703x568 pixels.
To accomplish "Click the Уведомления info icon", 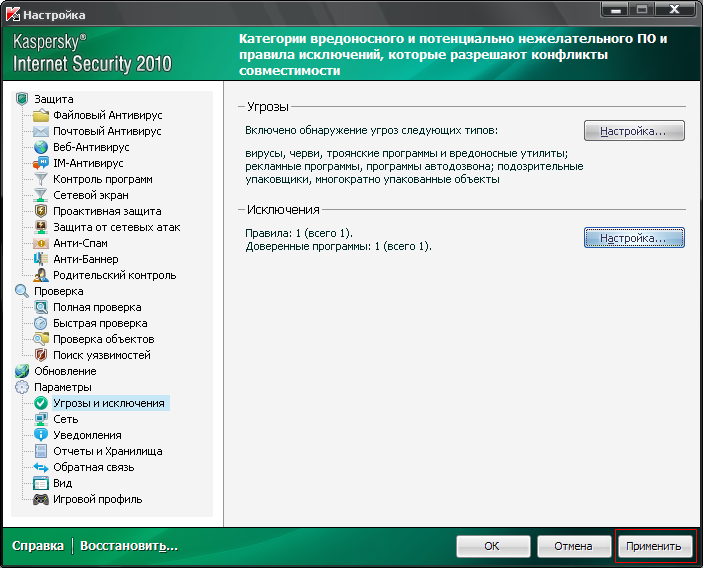I will point(41,435).
